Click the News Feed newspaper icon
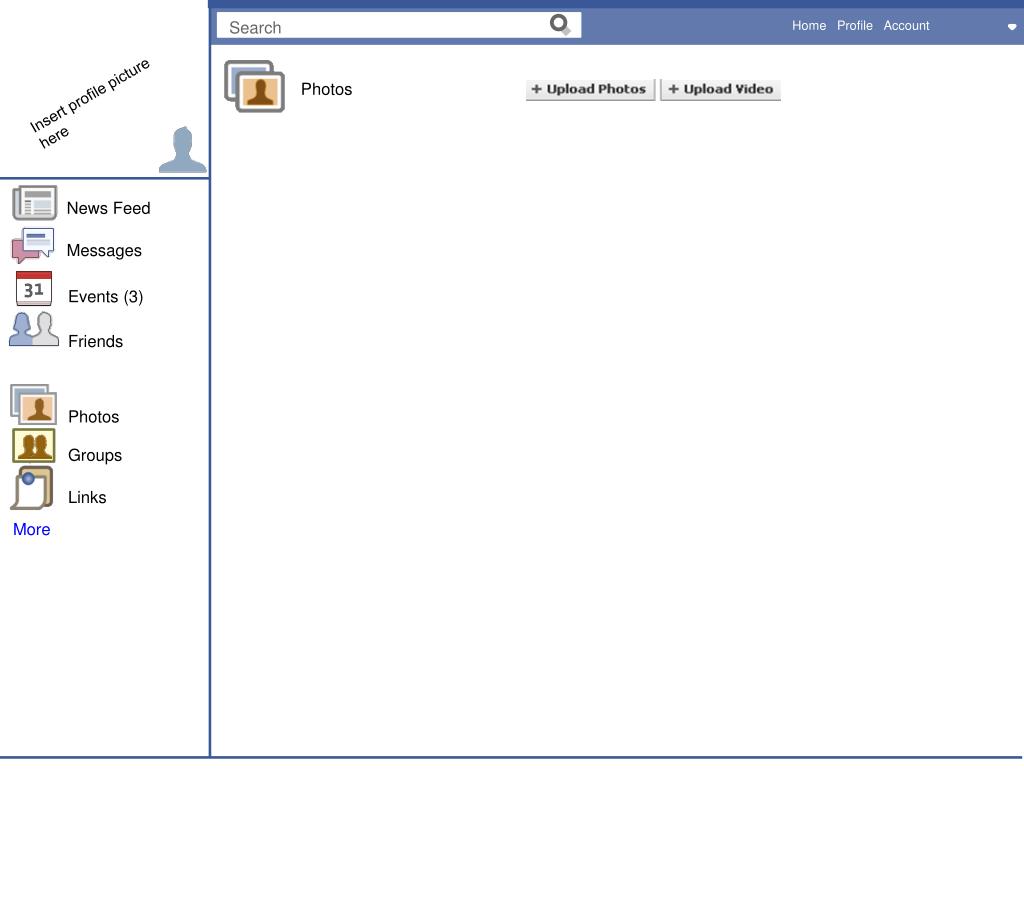 pos(35,202)
